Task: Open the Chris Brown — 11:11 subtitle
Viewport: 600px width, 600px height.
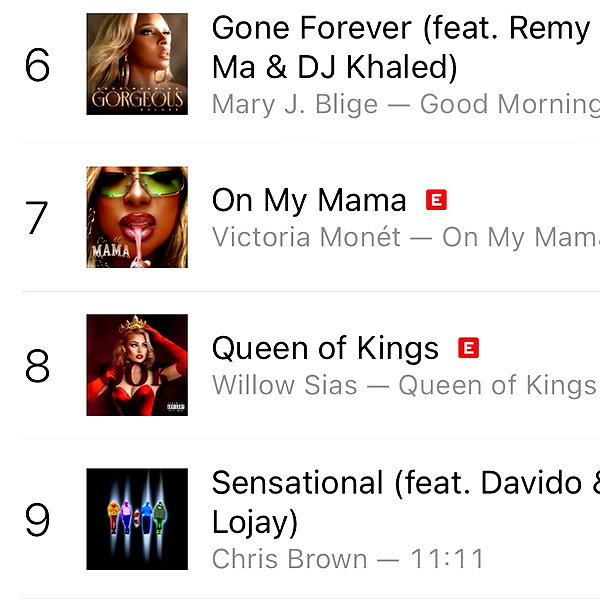Action: 348,559
